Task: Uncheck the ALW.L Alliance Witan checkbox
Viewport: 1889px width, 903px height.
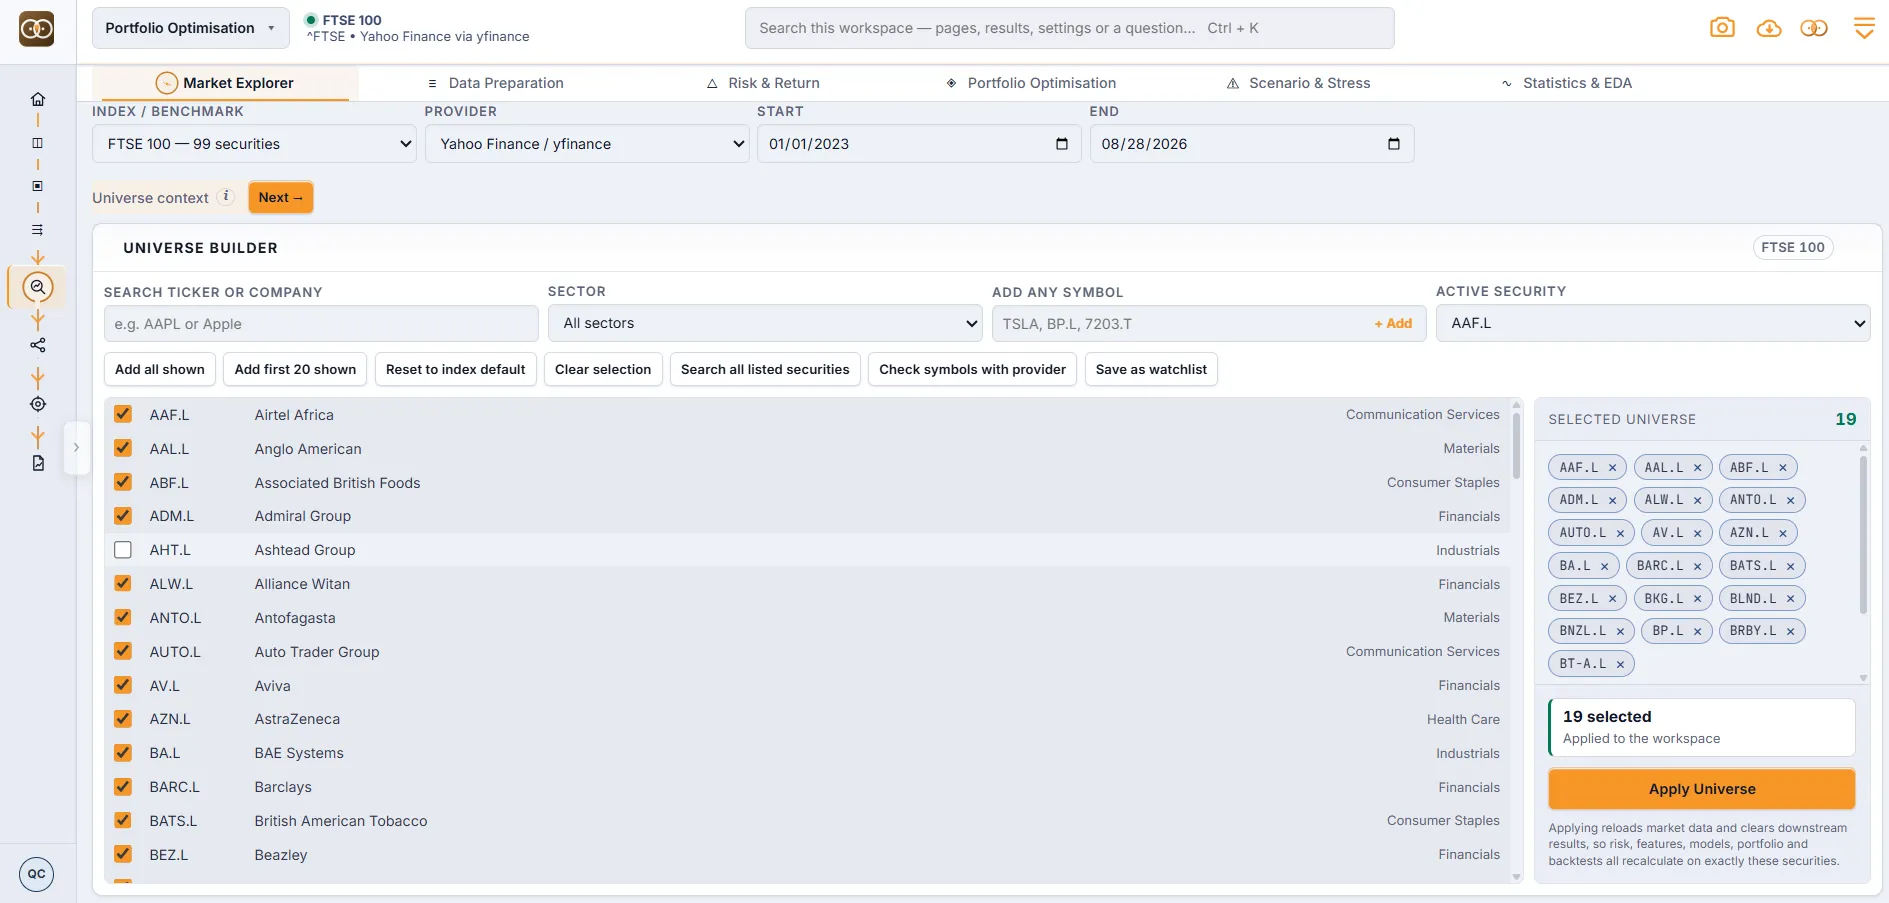Action: tap(123, 584)
